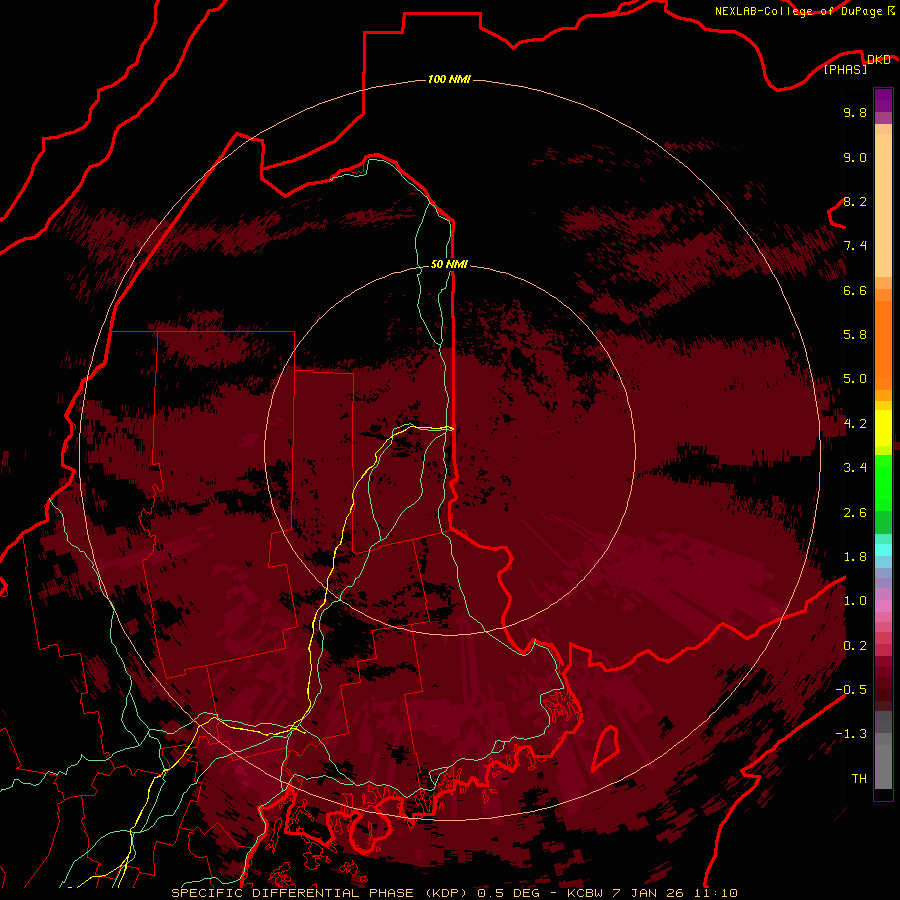Pick the purple segment of the color bar
This screenshot has height=900, width=900.
point(883,100)
